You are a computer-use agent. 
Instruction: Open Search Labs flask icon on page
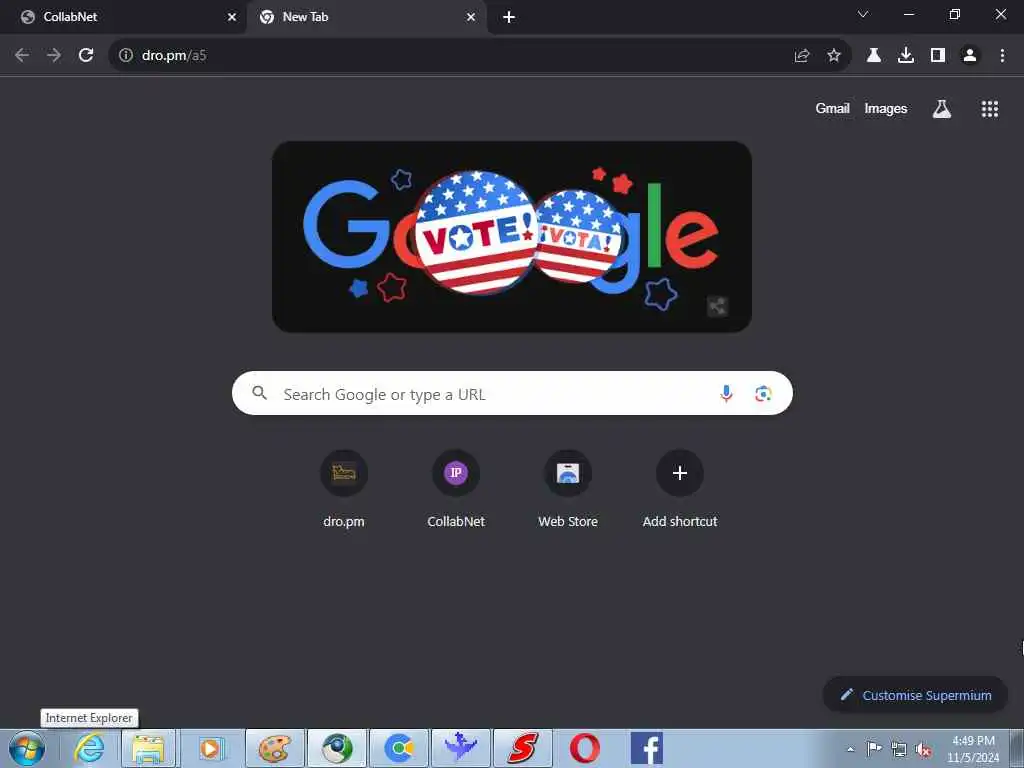tap(942, 108)
